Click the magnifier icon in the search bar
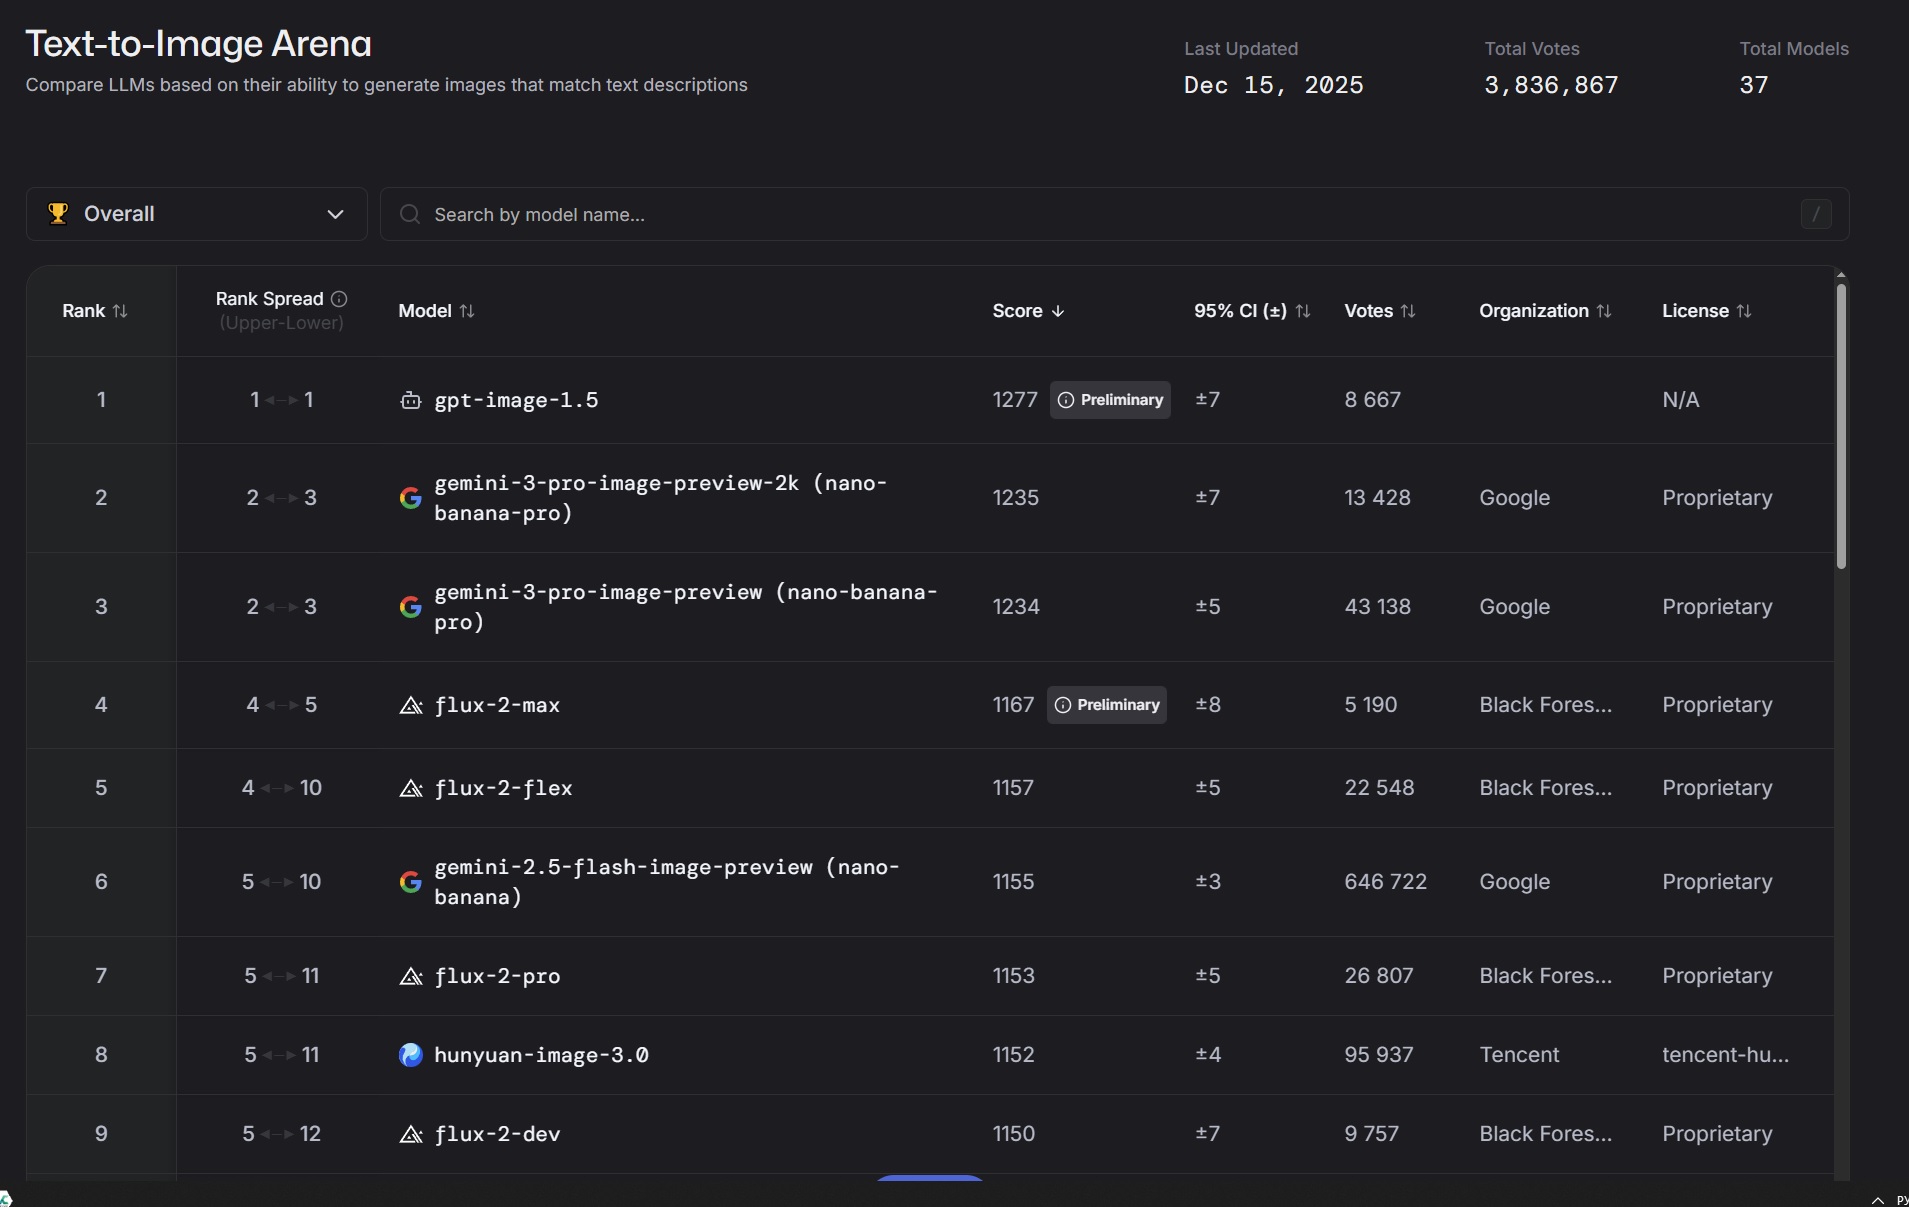 [409, 214]
